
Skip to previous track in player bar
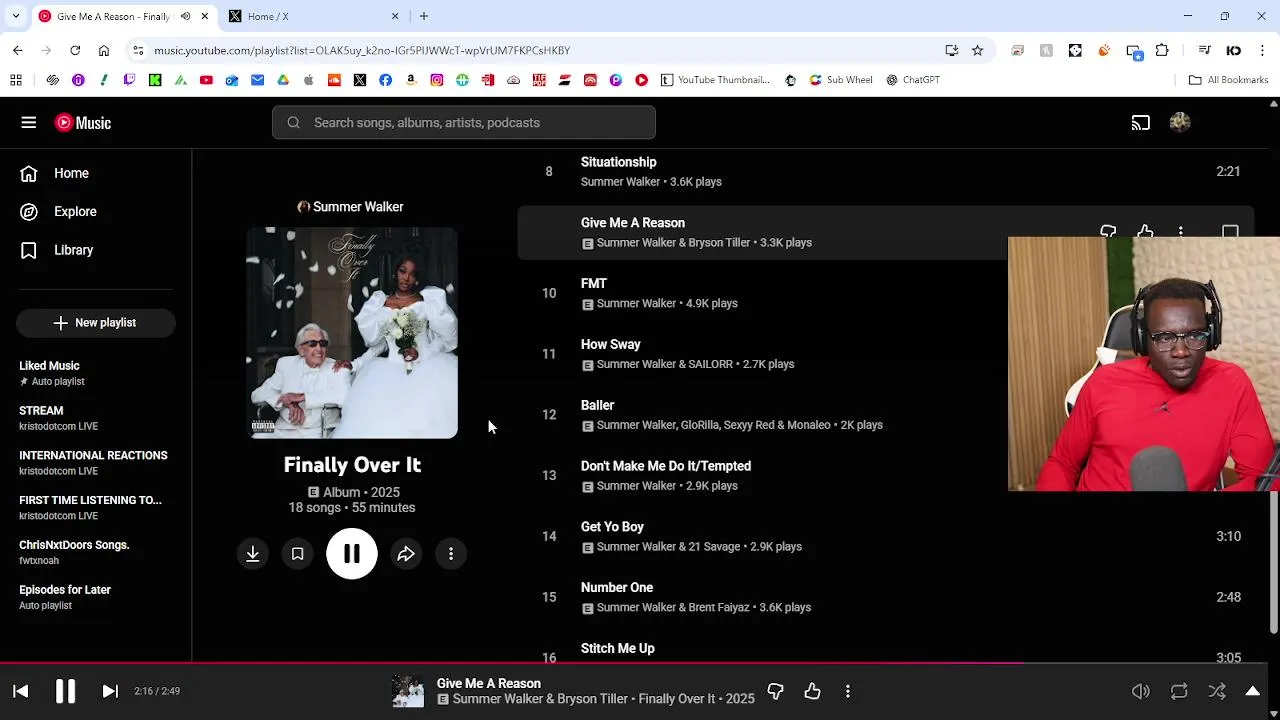point(20,691)
